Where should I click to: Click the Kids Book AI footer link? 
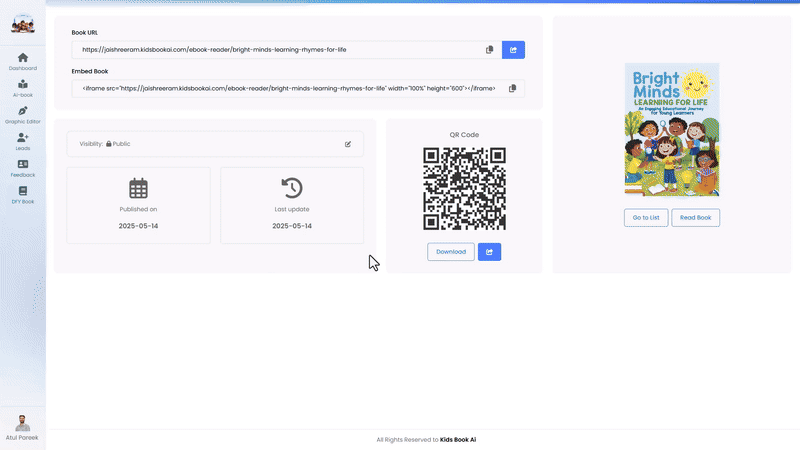point(458,439)
